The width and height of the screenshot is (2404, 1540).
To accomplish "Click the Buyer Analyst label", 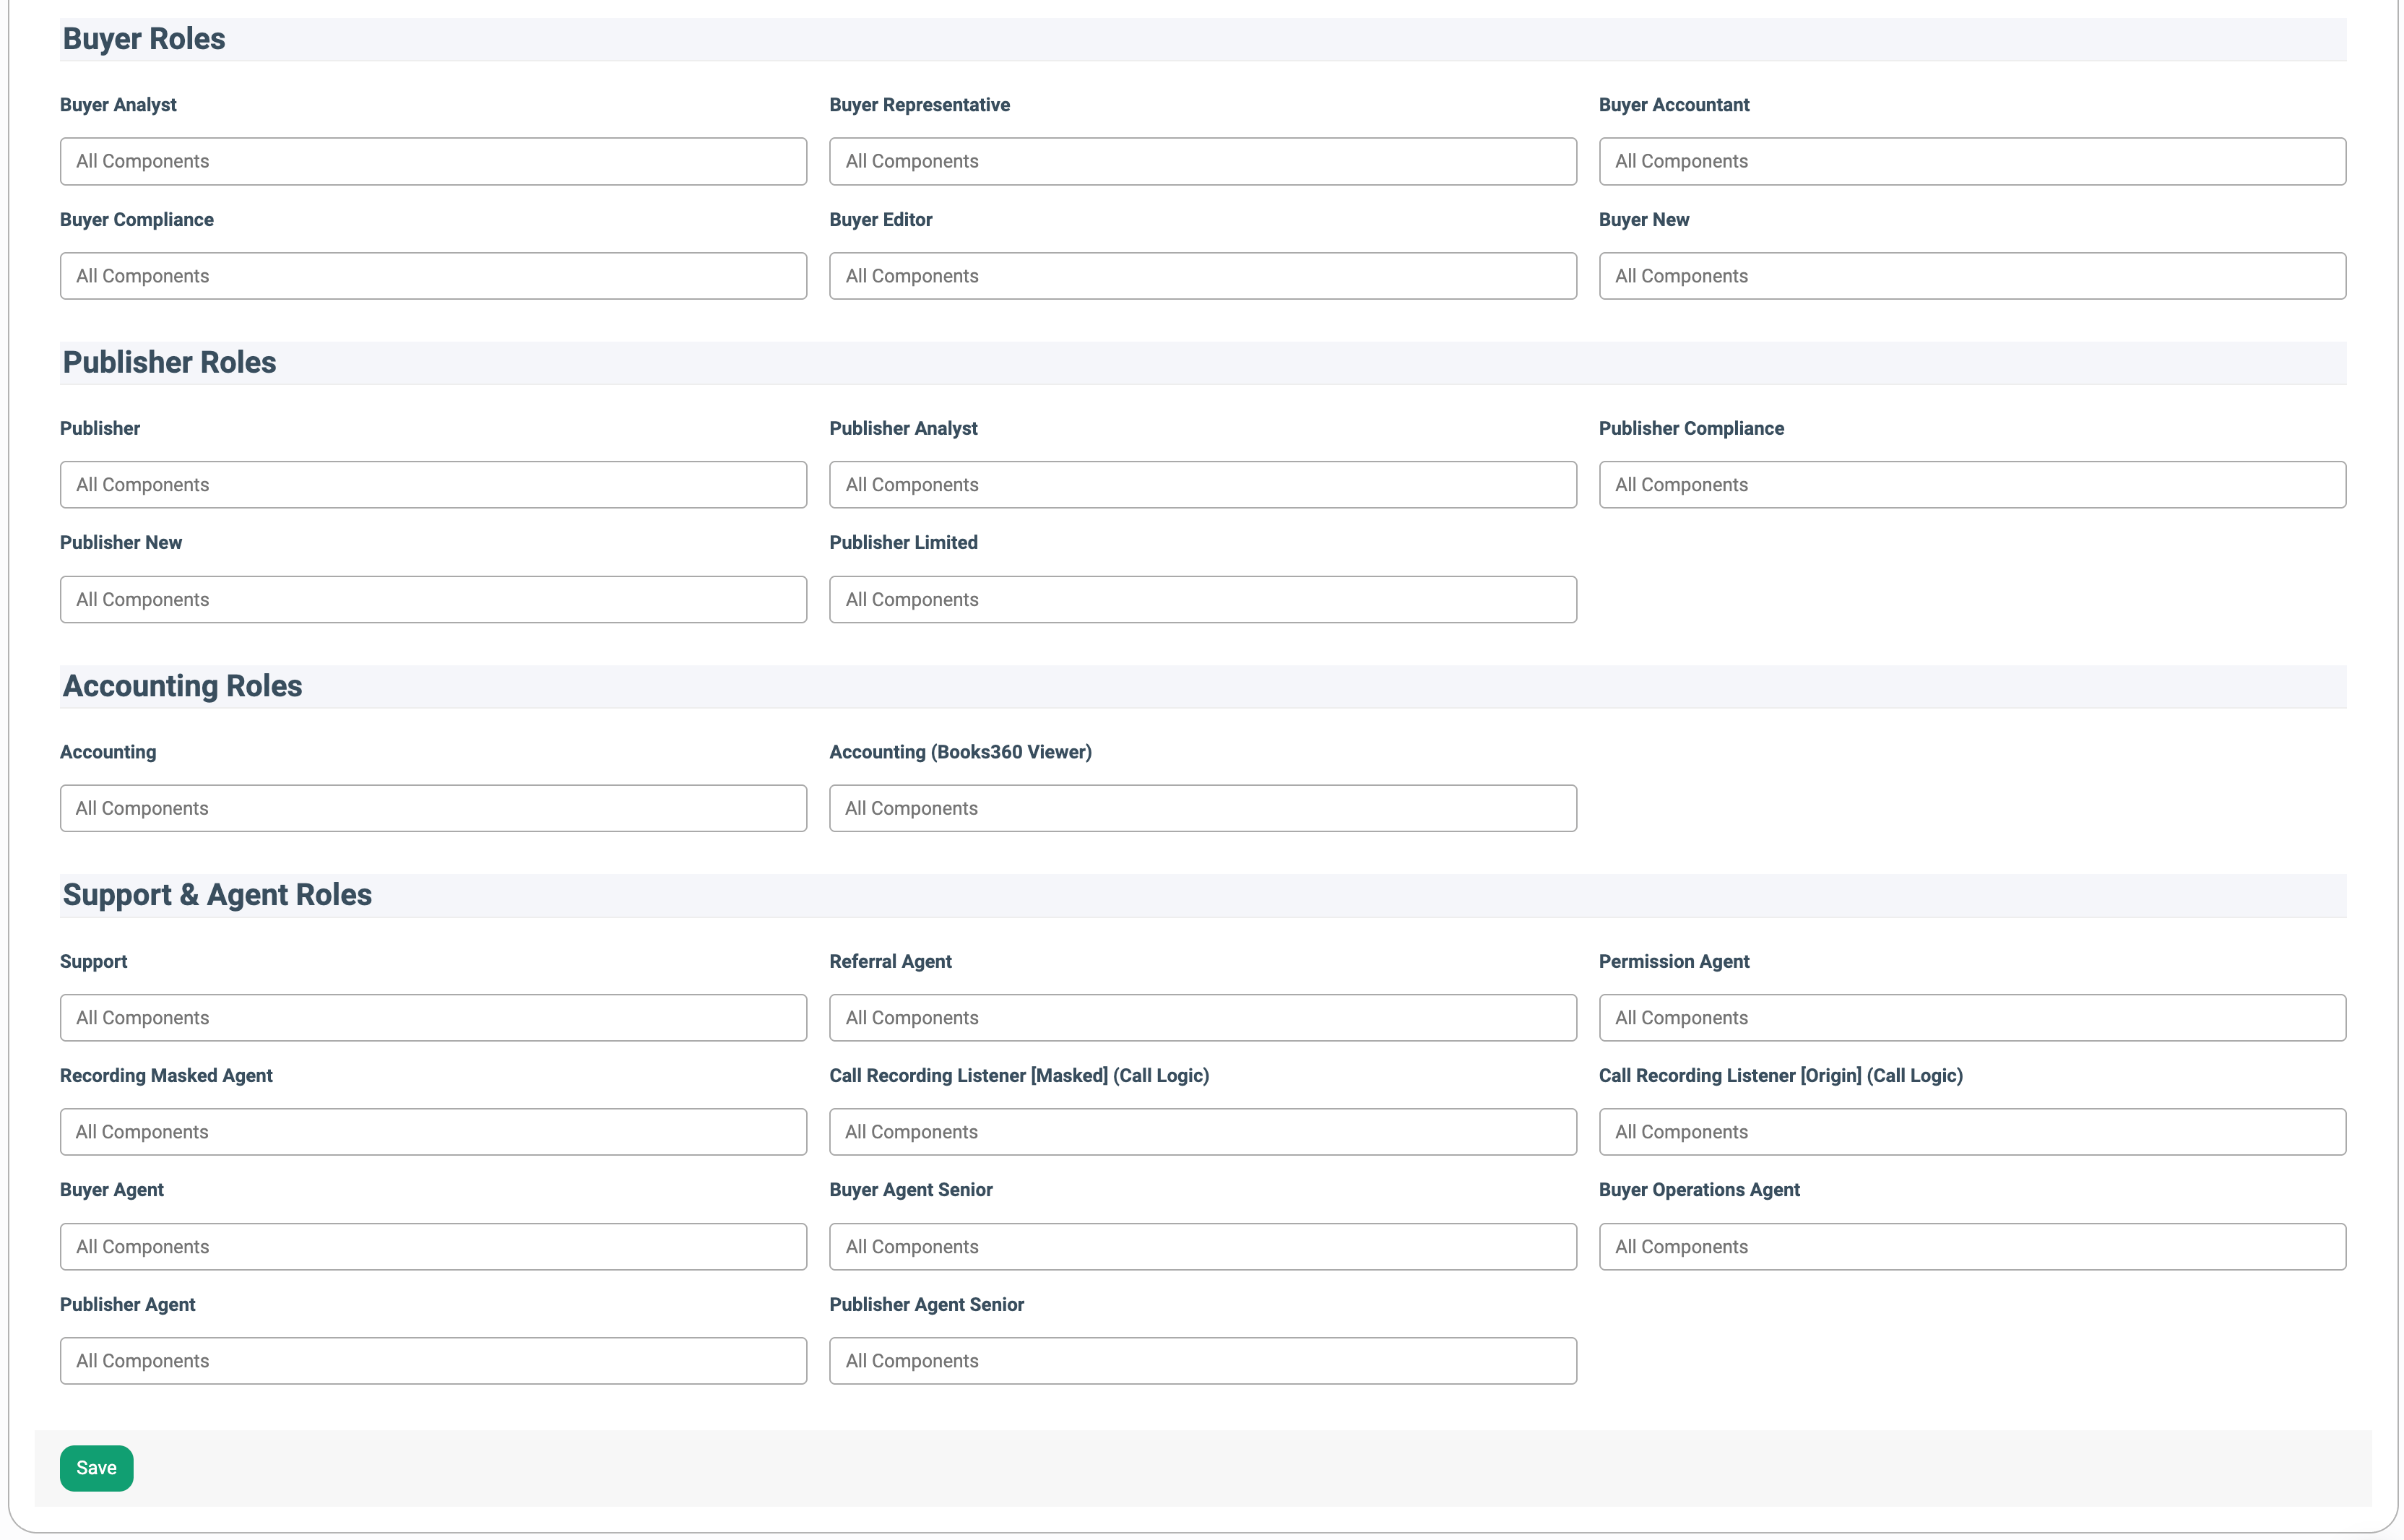I will [x=118, y=105].
